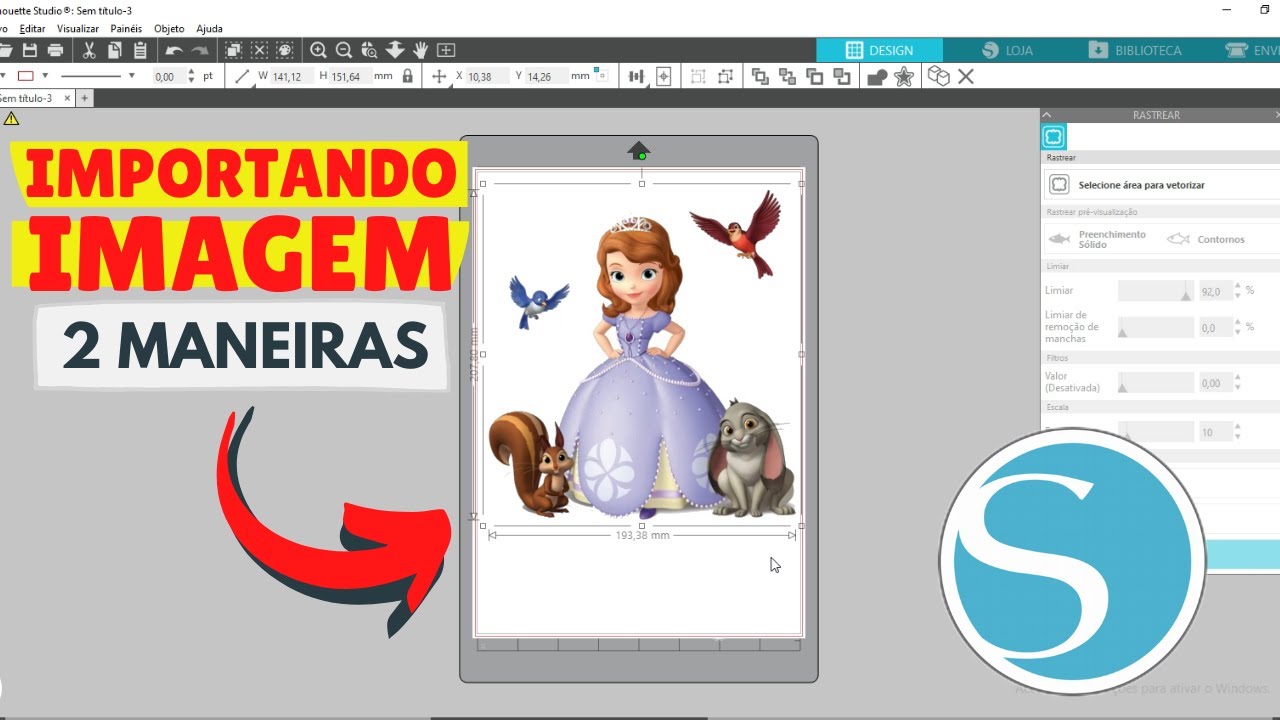
Task: Click the Sofia princess image on canvas
Action: click(641, 355)
